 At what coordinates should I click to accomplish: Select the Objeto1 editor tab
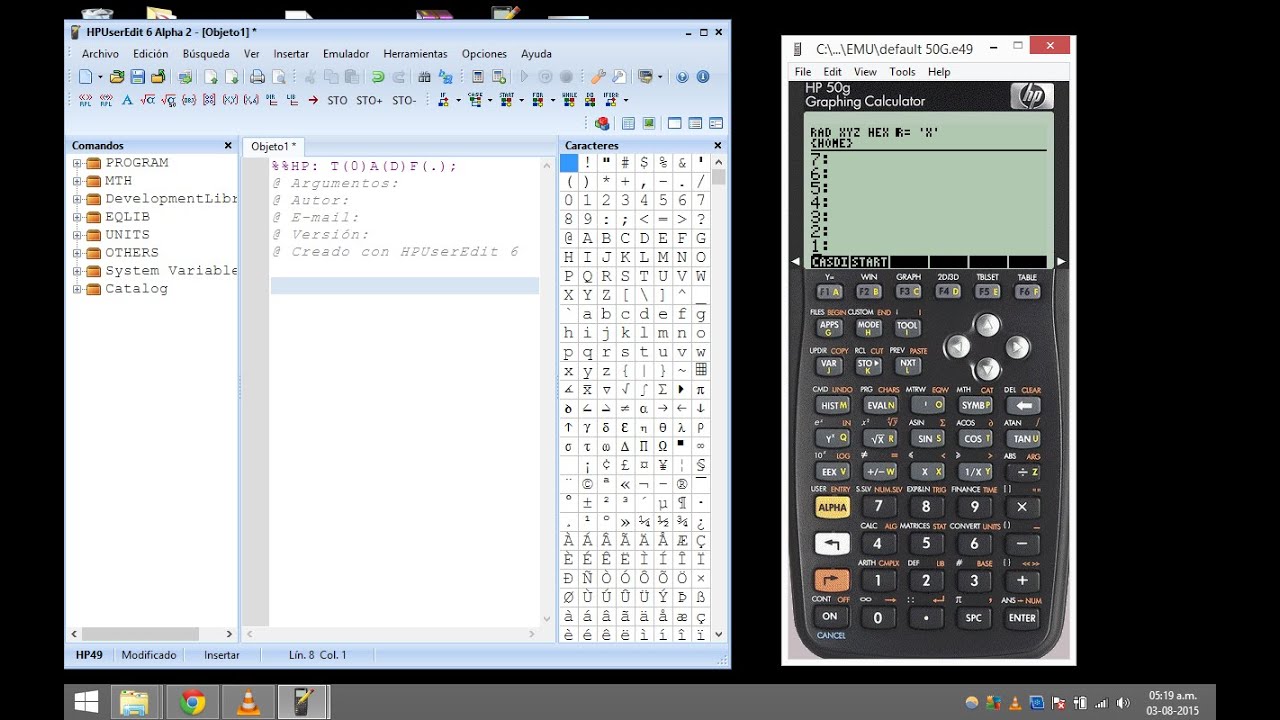click(x=273, y=146)
